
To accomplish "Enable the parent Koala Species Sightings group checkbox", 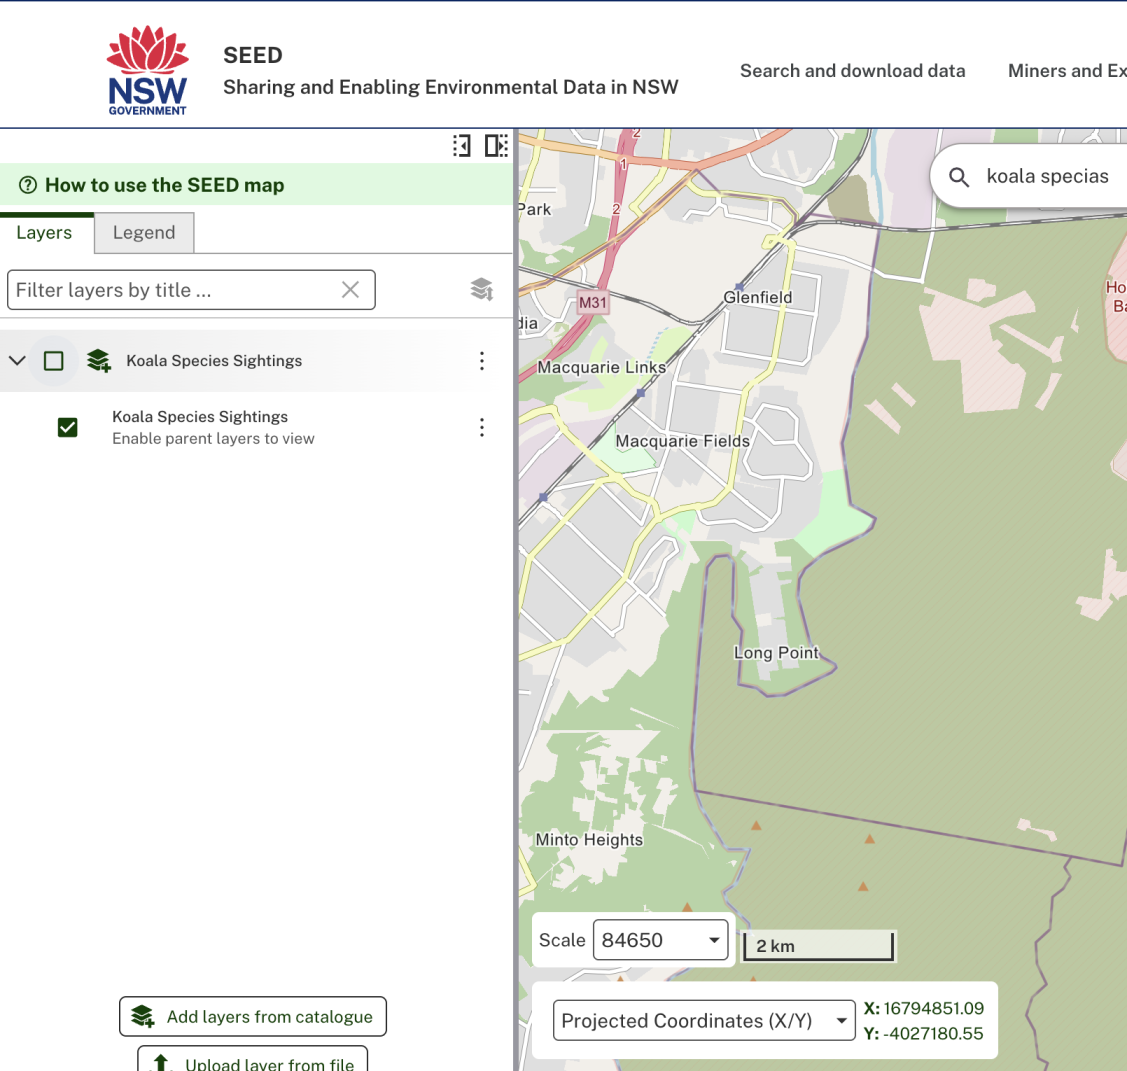I will 54,361.
